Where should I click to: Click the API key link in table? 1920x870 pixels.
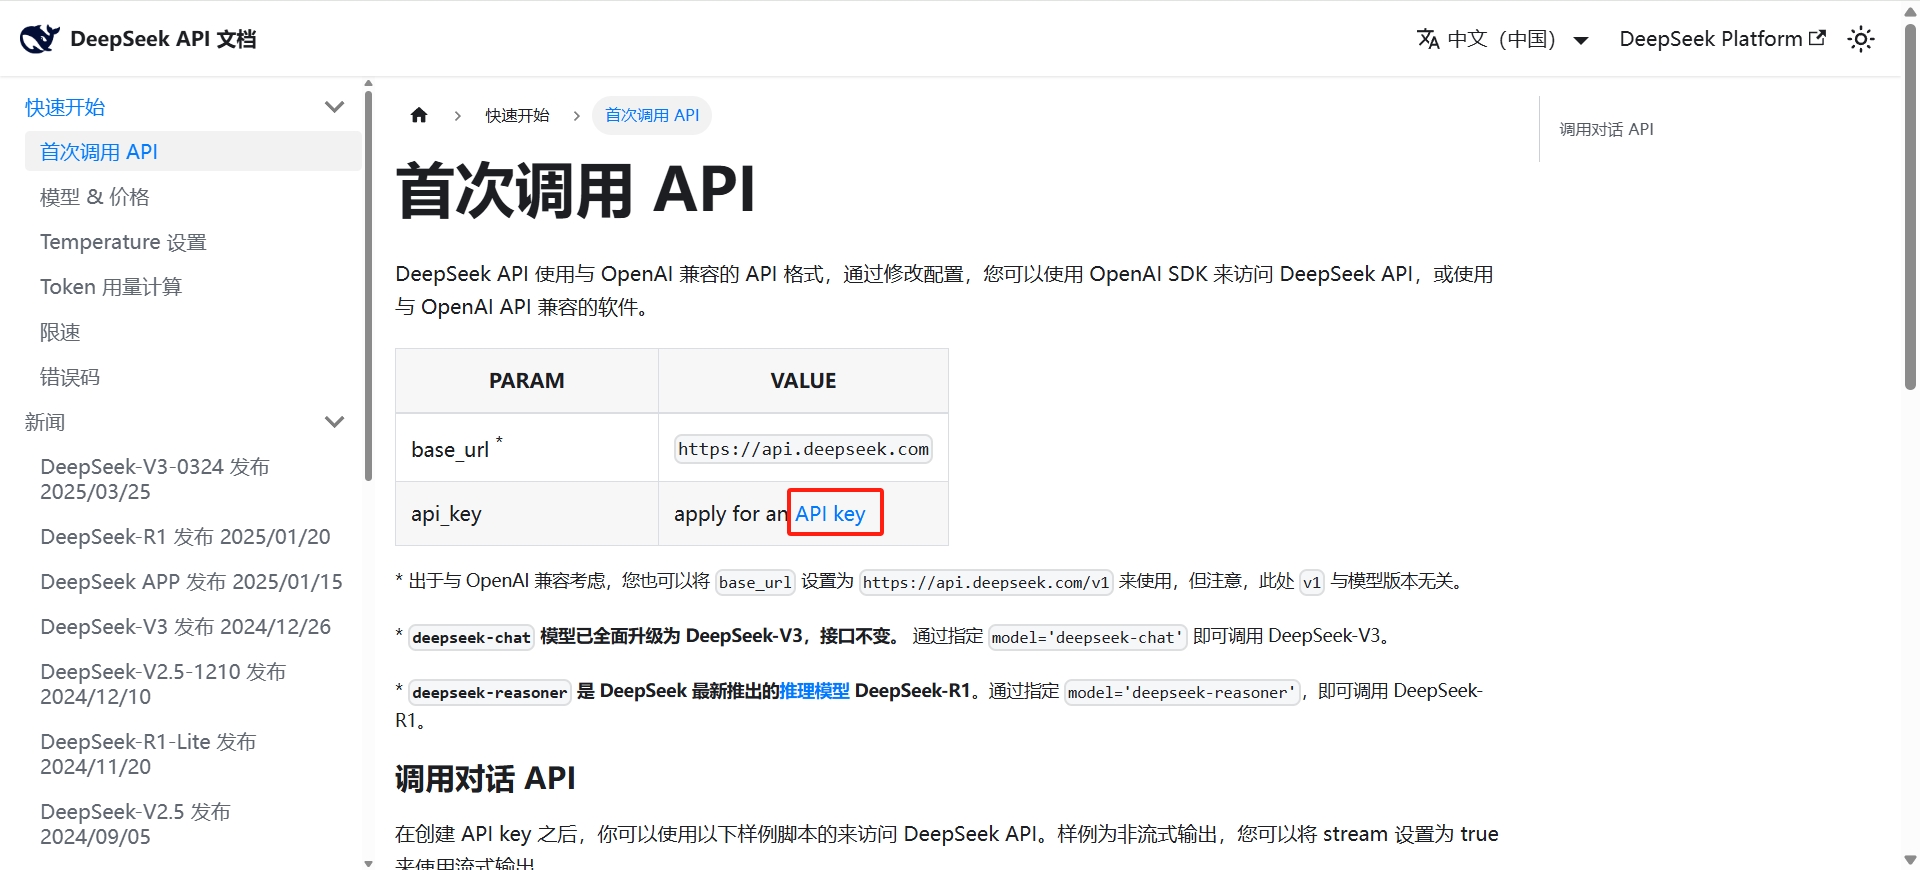point(830,513)
